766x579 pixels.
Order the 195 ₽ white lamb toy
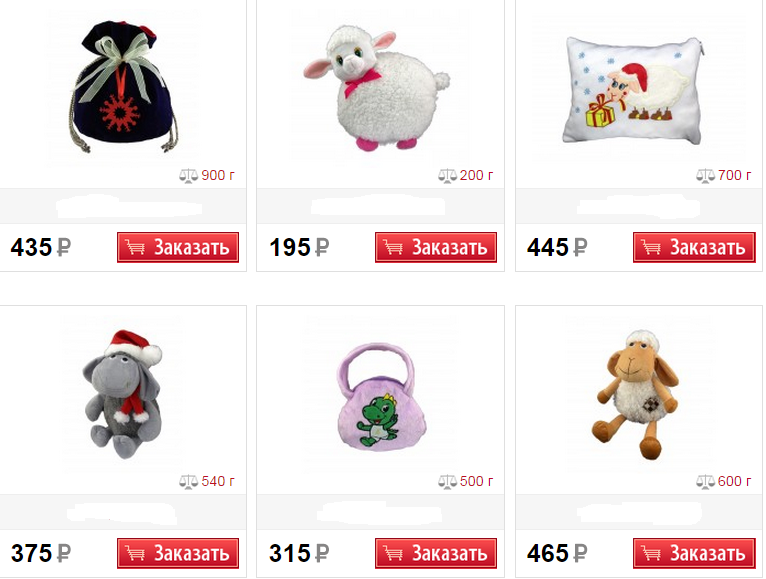point(436,247)
